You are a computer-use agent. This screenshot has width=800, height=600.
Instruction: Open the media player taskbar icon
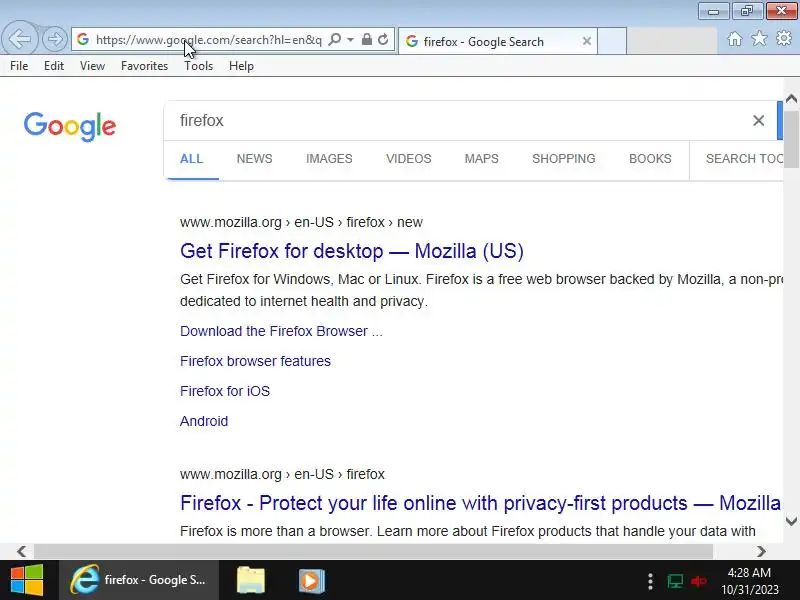pos(312,580)
